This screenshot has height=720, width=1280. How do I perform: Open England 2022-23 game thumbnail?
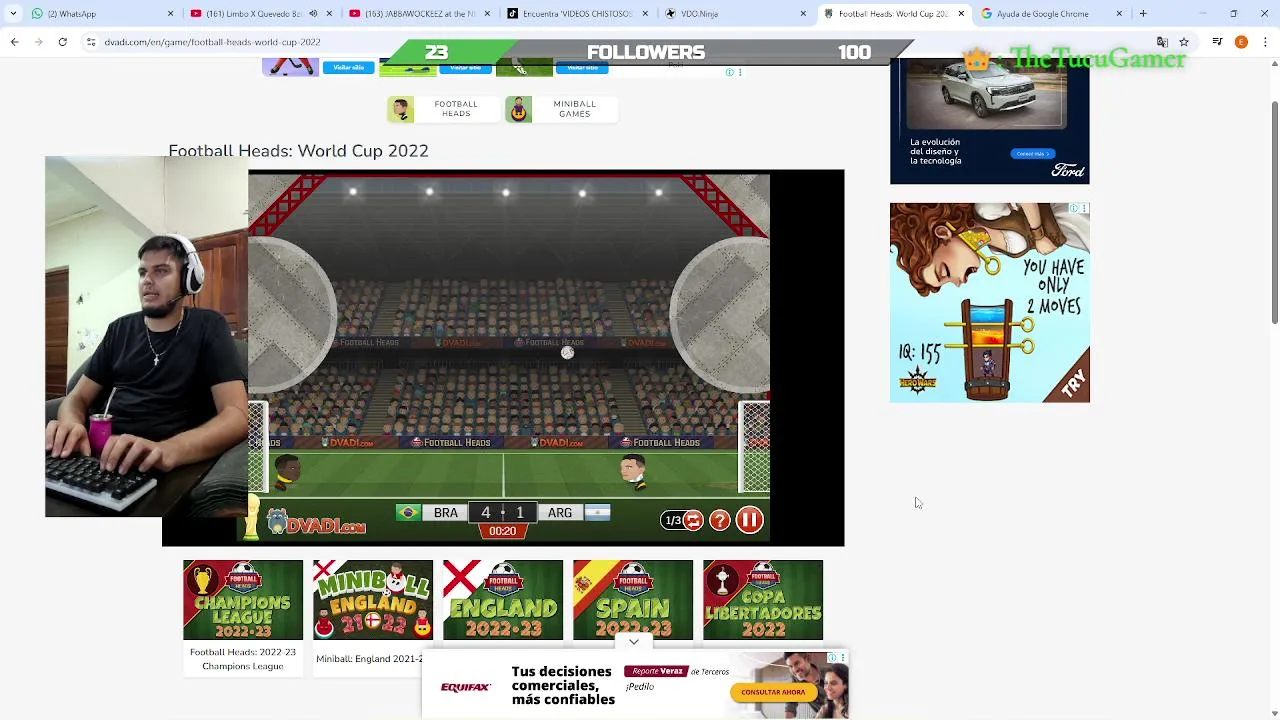(503, 600)
